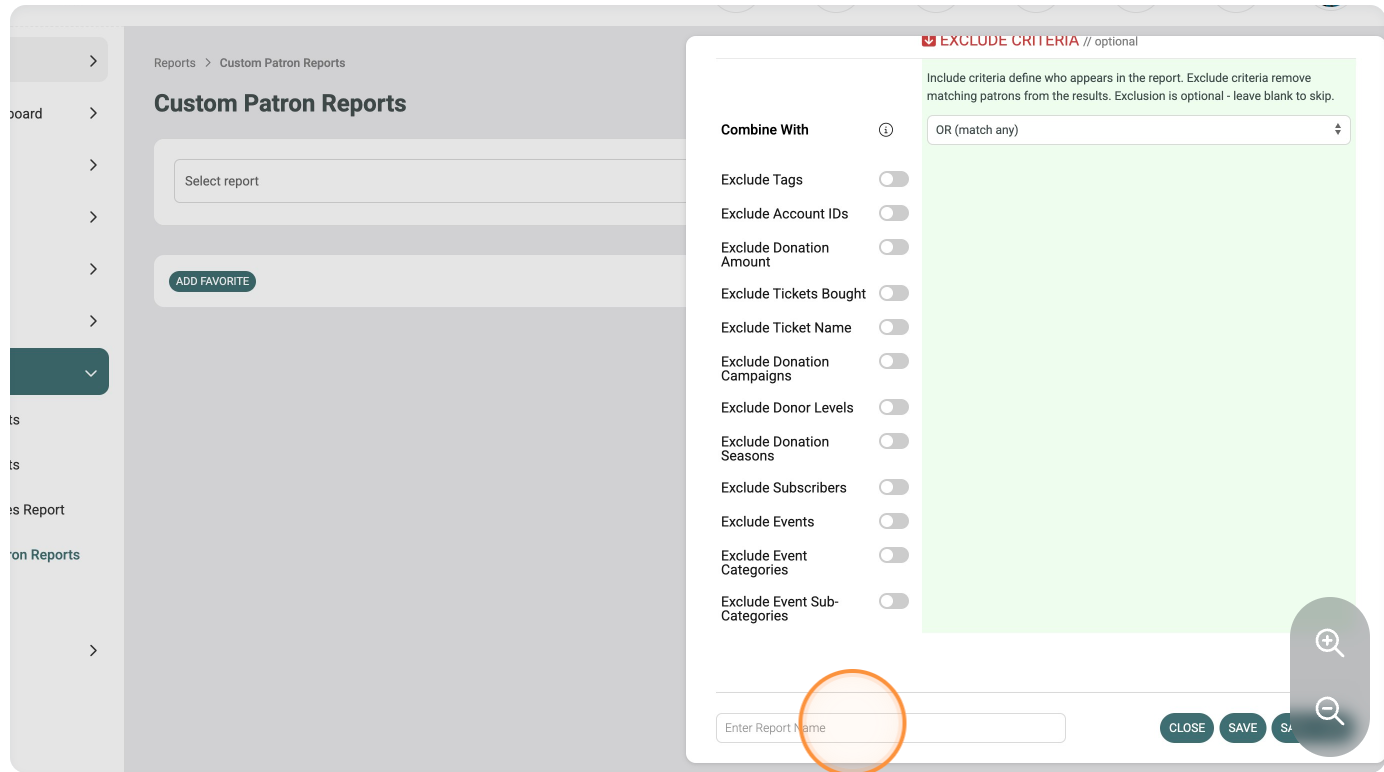Click the Combine With label
Image resolution: width=1384 pixels, height=772 pixels.
point(765,130)
